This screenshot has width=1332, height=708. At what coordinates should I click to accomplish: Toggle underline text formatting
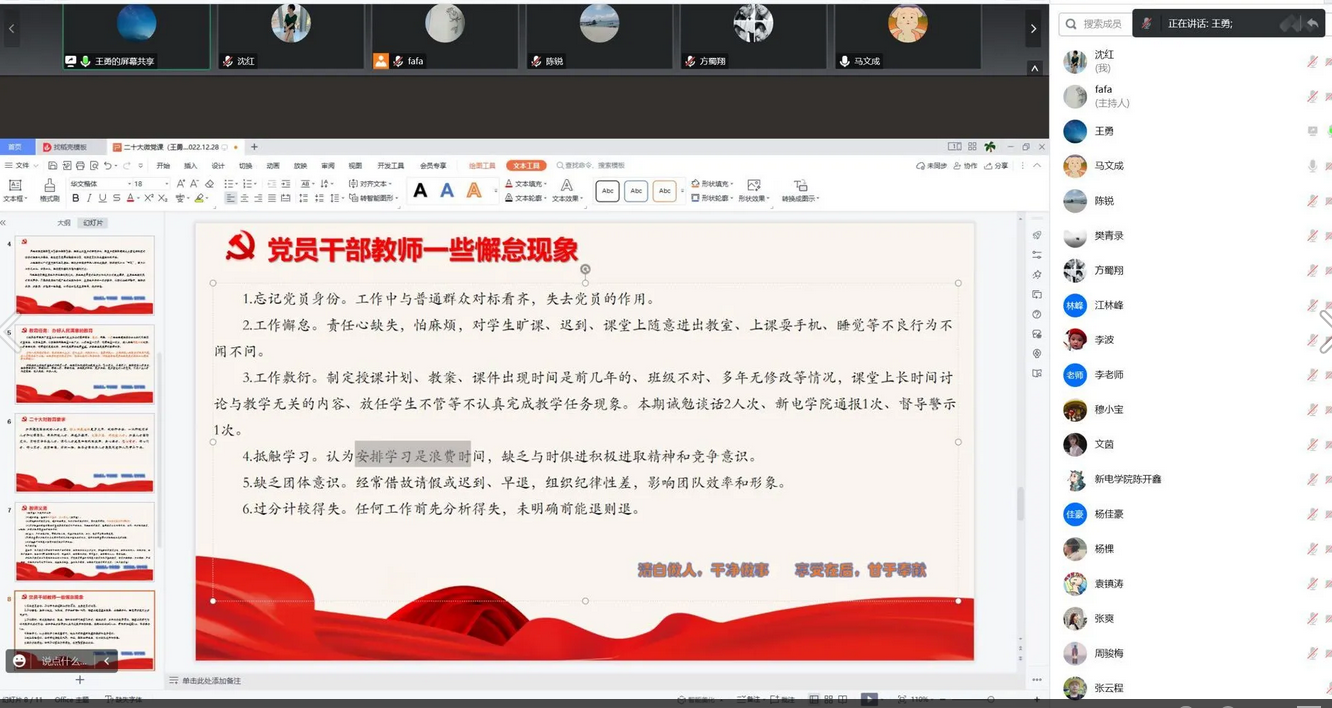102,198
